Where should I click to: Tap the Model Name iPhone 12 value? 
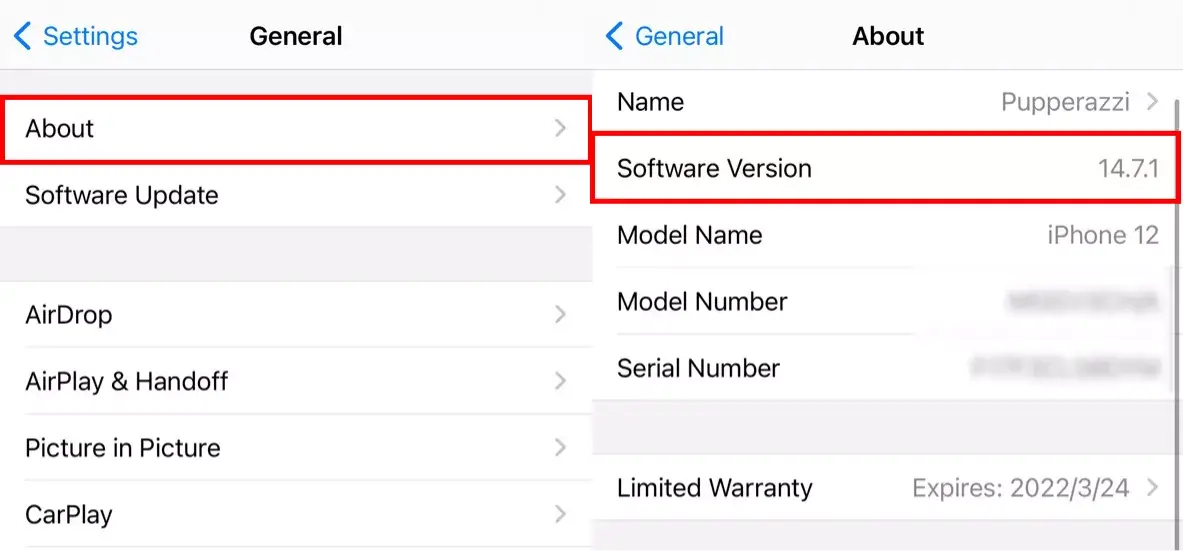[x=1102, y=235]
